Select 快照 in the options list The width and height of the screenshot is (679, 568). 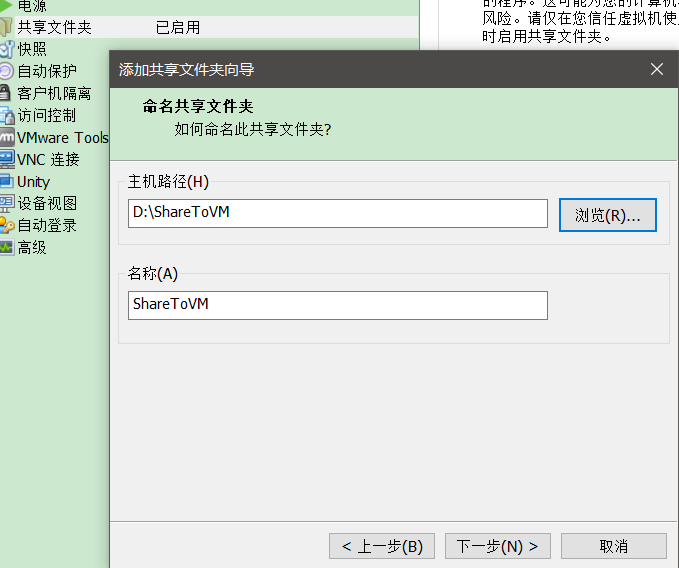pos(32,49)
